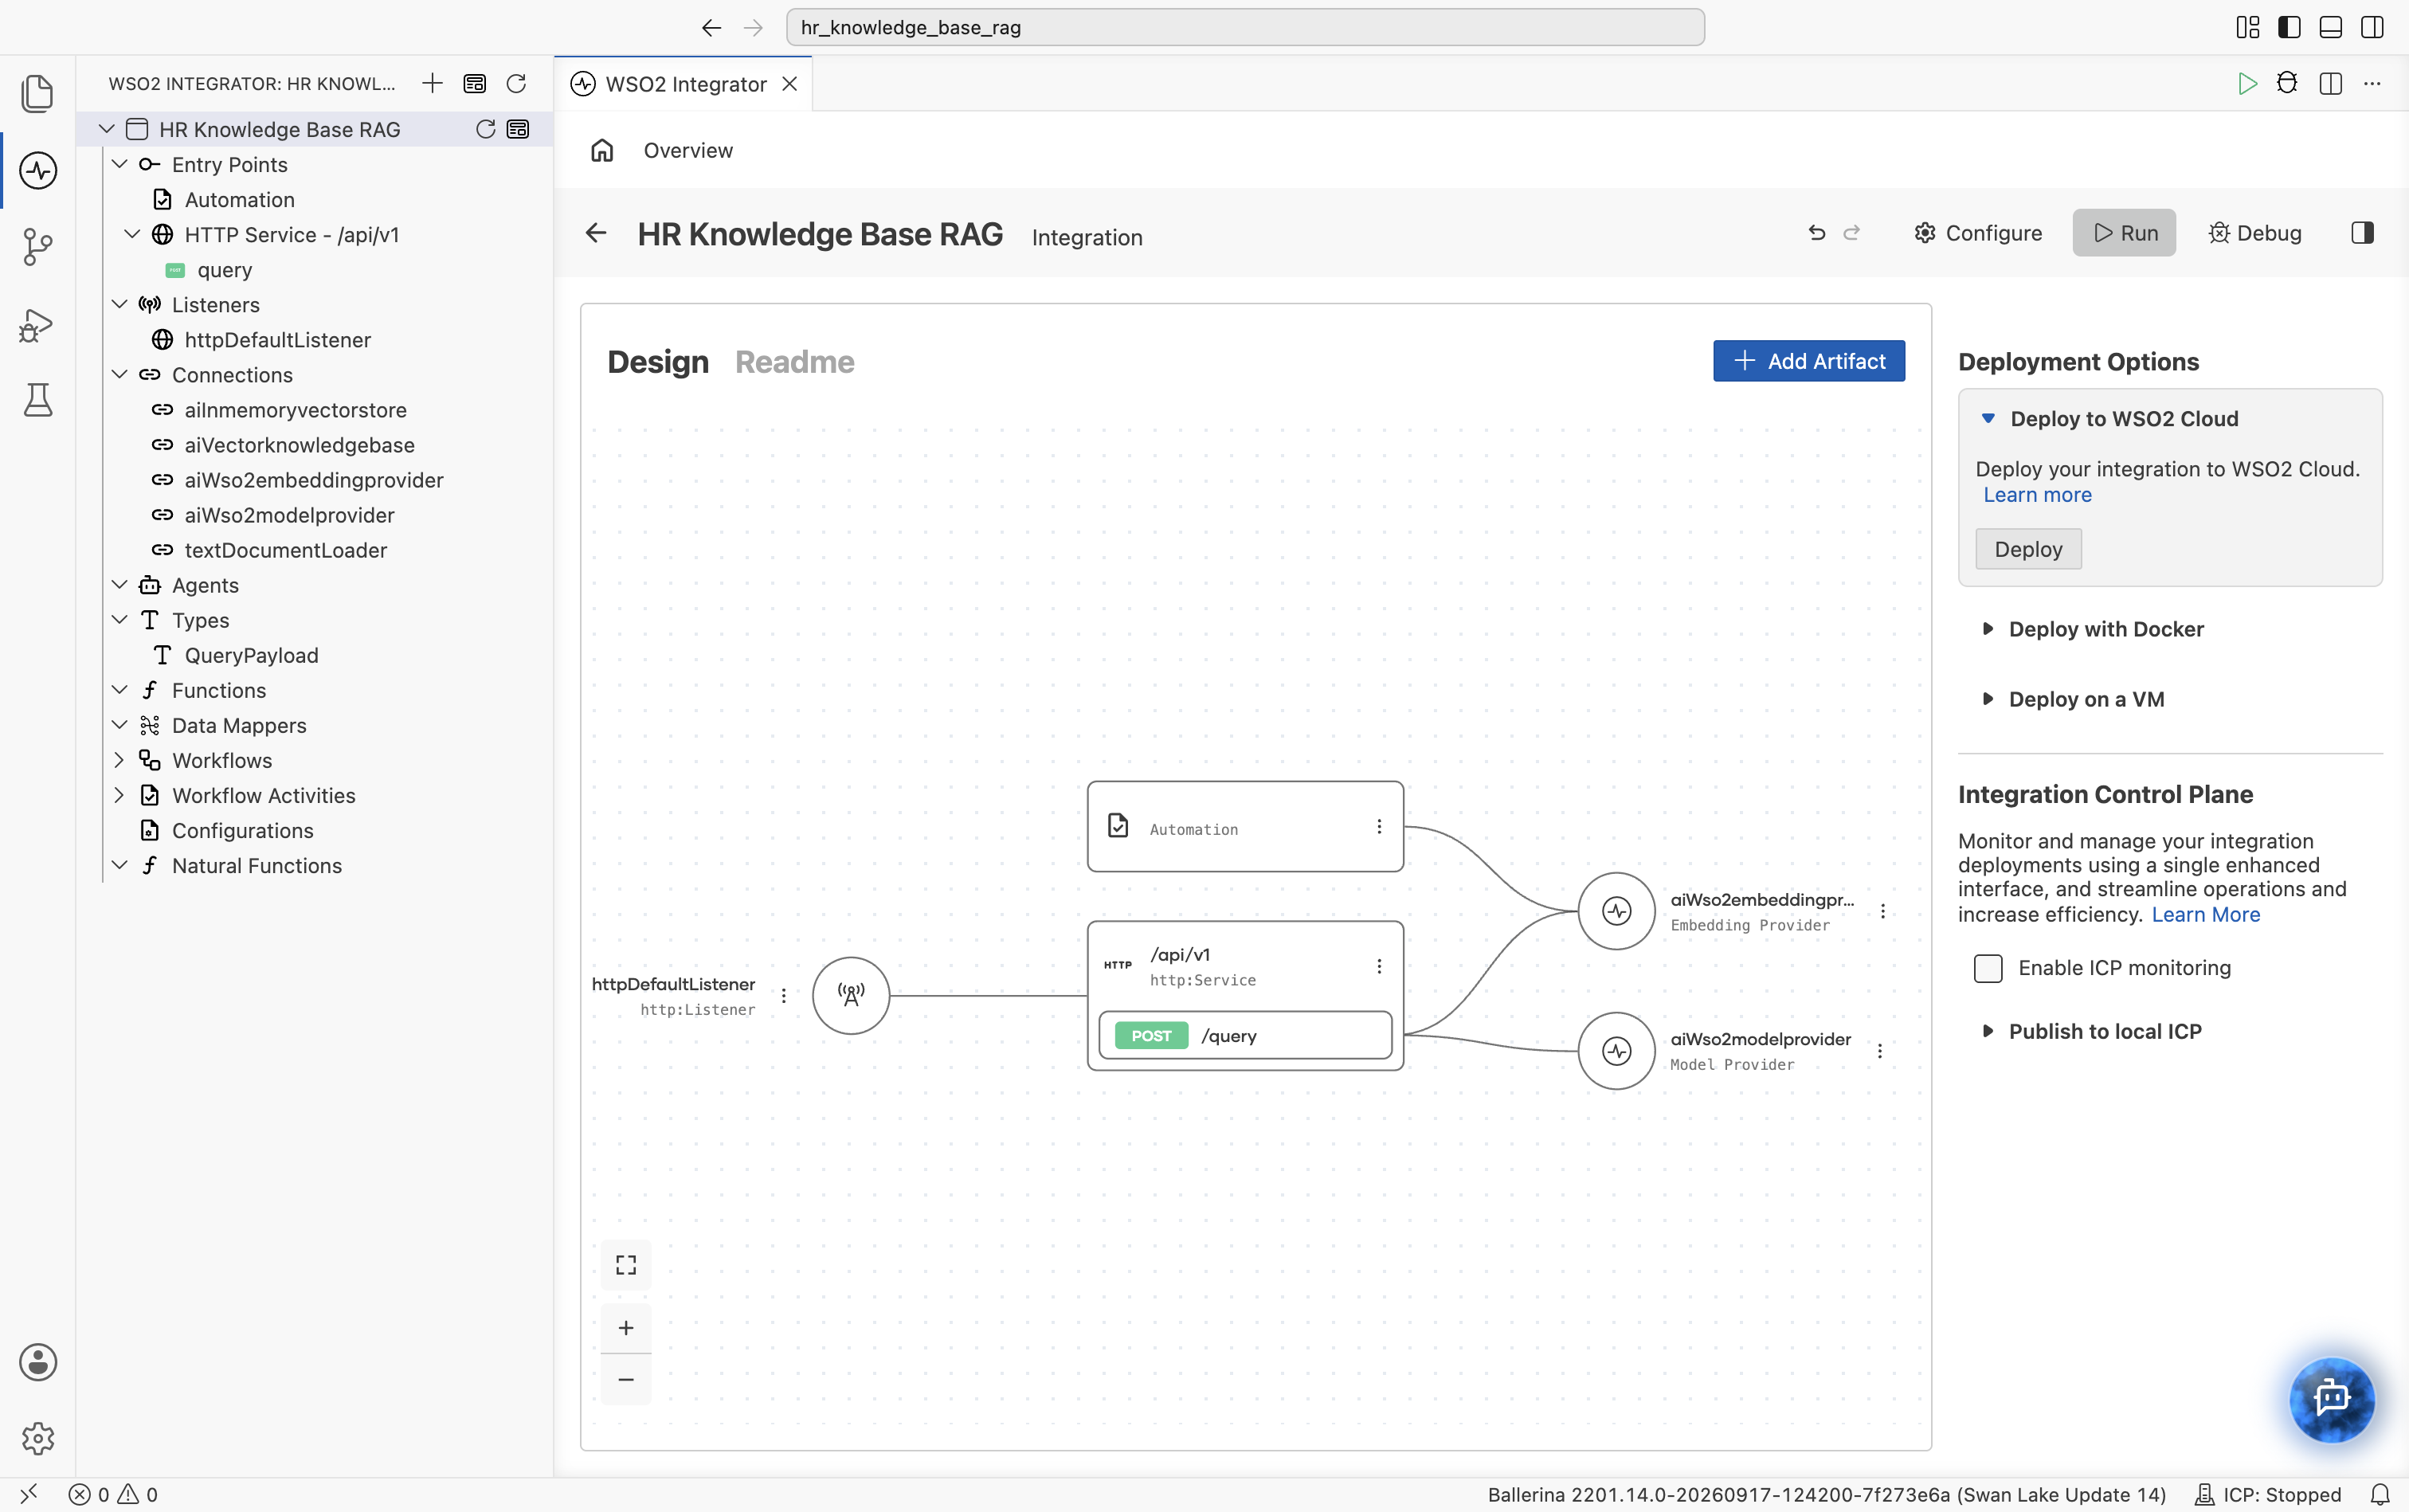Collapse the Connections tree section
The image size is (2409, 1512).
tap(119, 375)
